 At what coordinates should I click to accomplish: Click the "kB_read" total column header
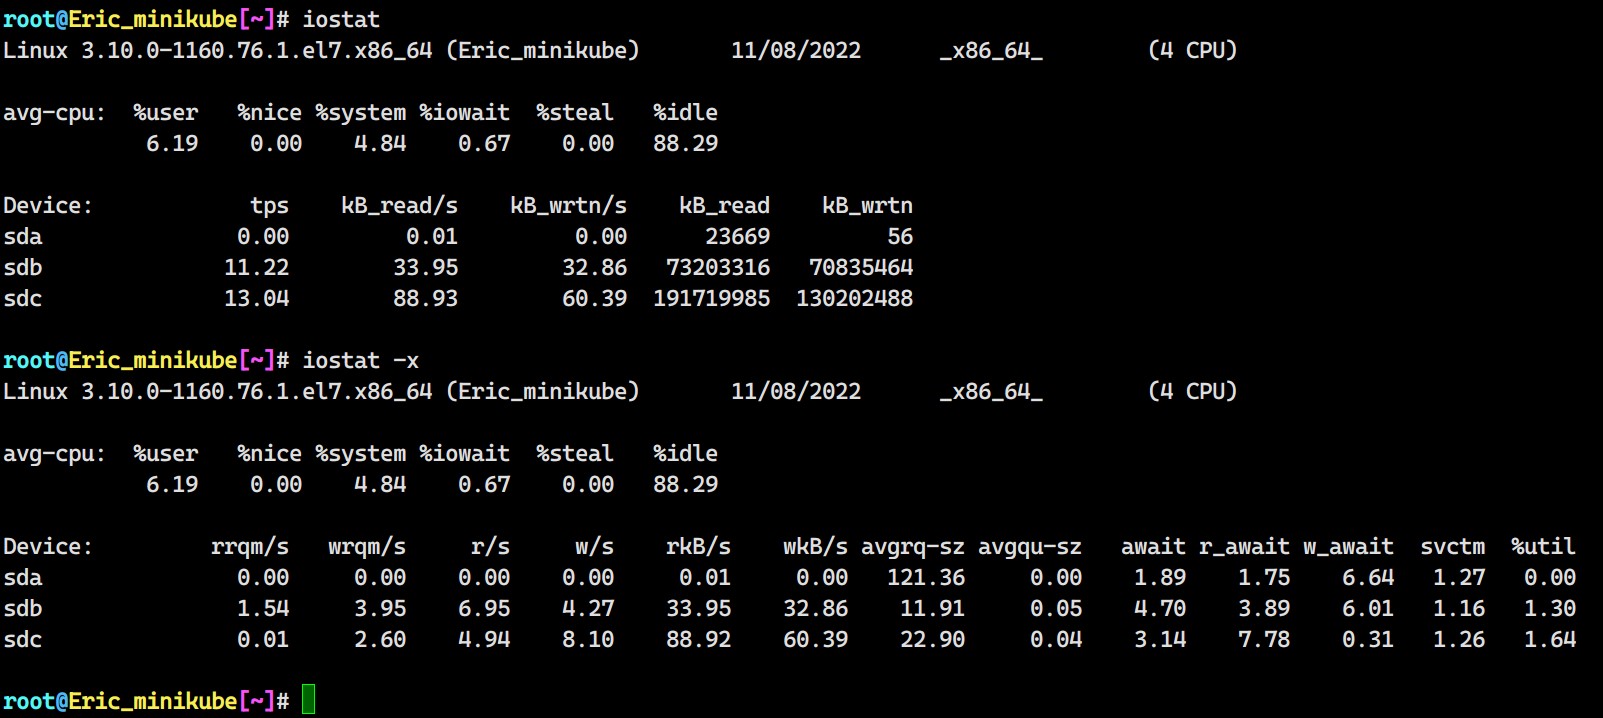[x=724, y=206]
